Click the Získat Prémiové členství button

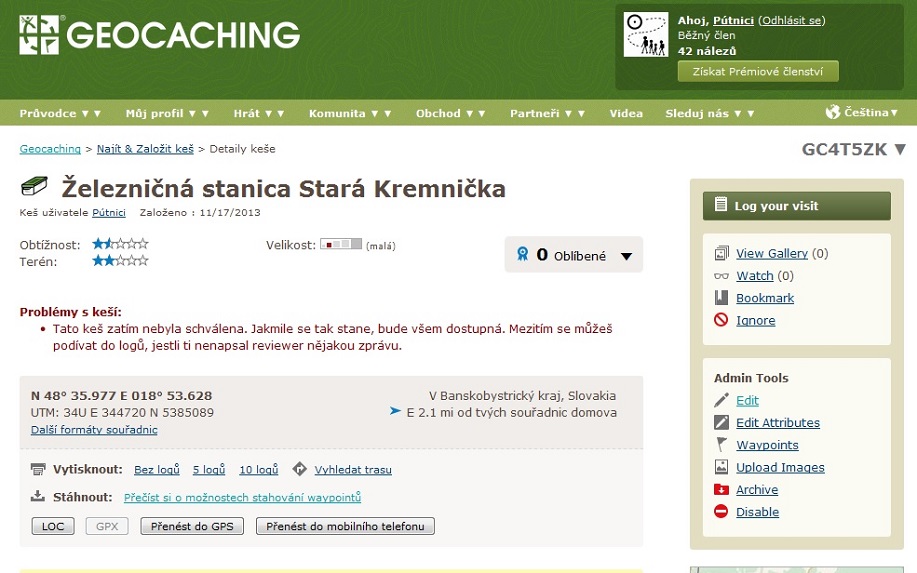[x=758, y=71]
